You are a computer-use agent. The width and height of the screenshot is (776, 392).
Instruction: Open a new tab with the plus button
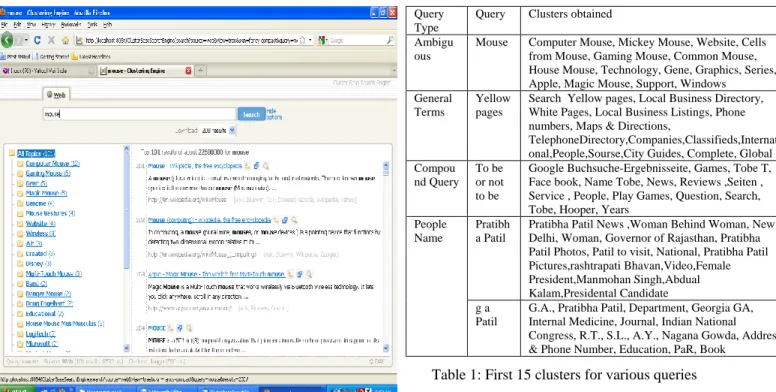(201, 71)
